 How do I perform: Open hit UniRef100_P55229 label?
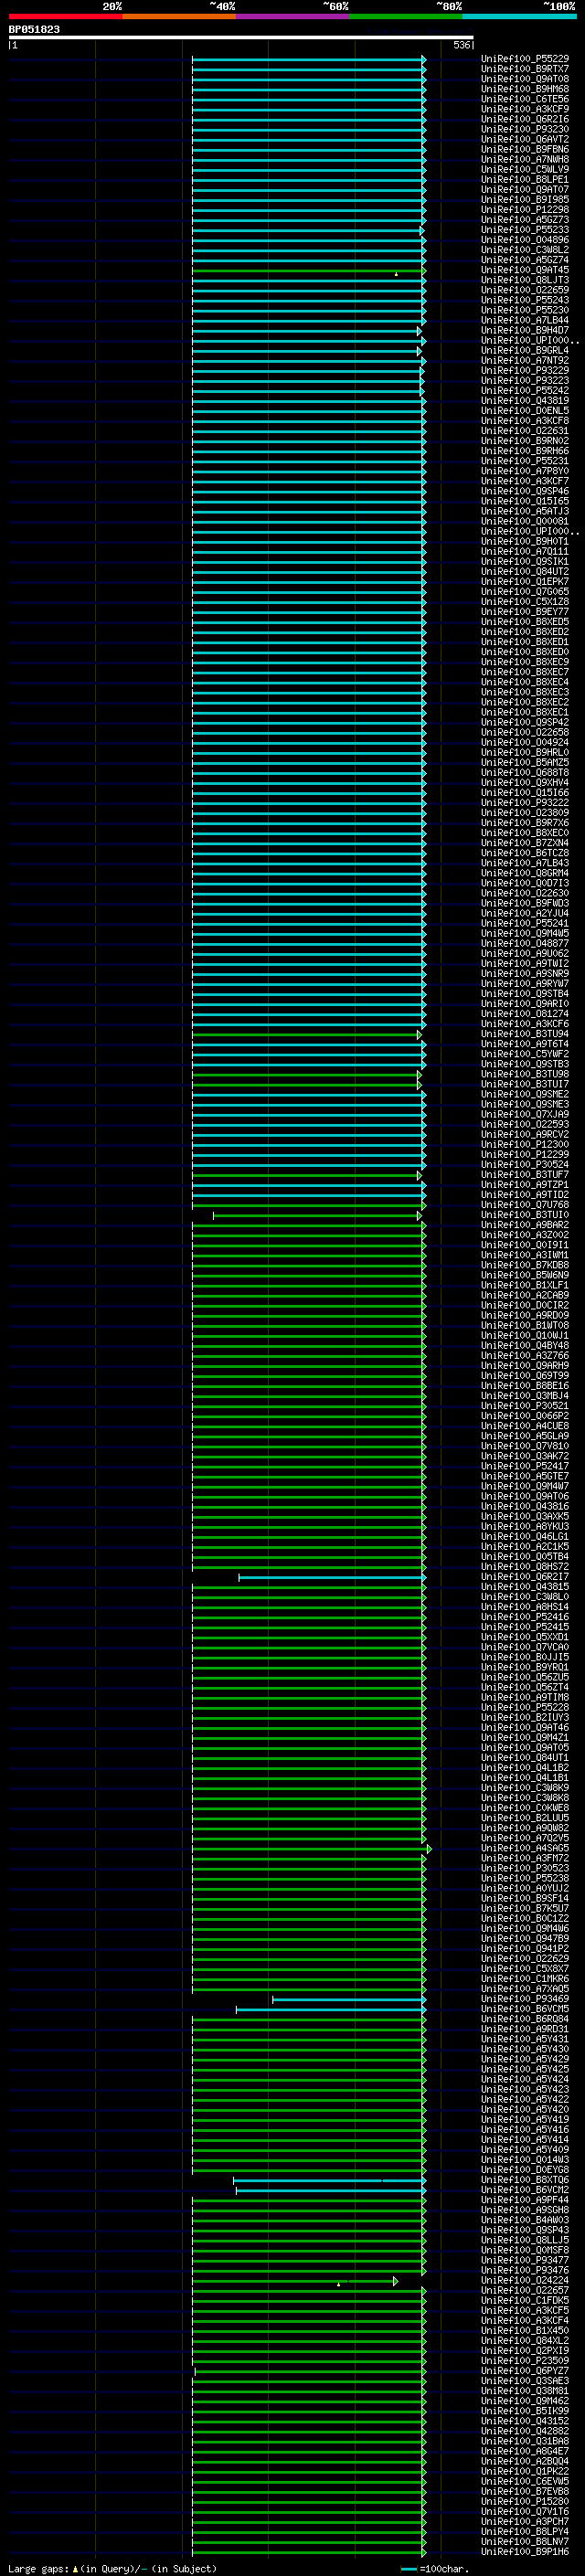point(525,59)
